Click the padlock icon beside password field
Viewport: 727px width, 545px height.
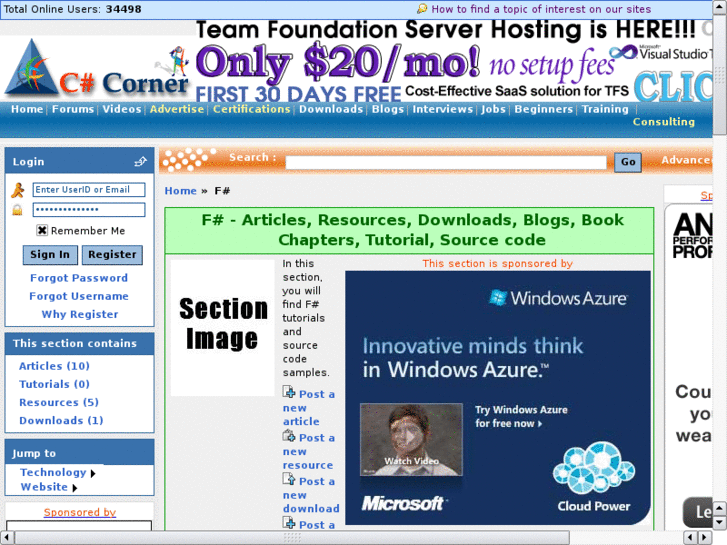(x=17, y=210)
